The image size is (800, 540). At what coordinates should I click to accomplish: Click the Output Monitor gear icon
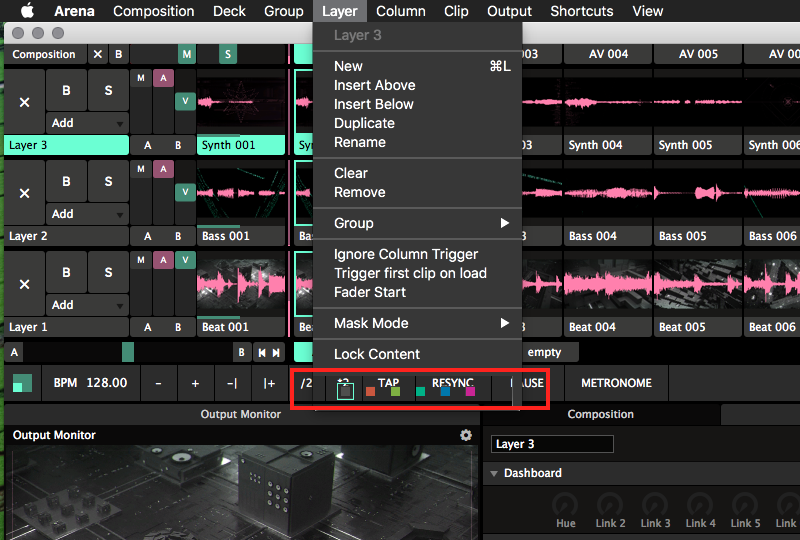(x=465, y=435)
